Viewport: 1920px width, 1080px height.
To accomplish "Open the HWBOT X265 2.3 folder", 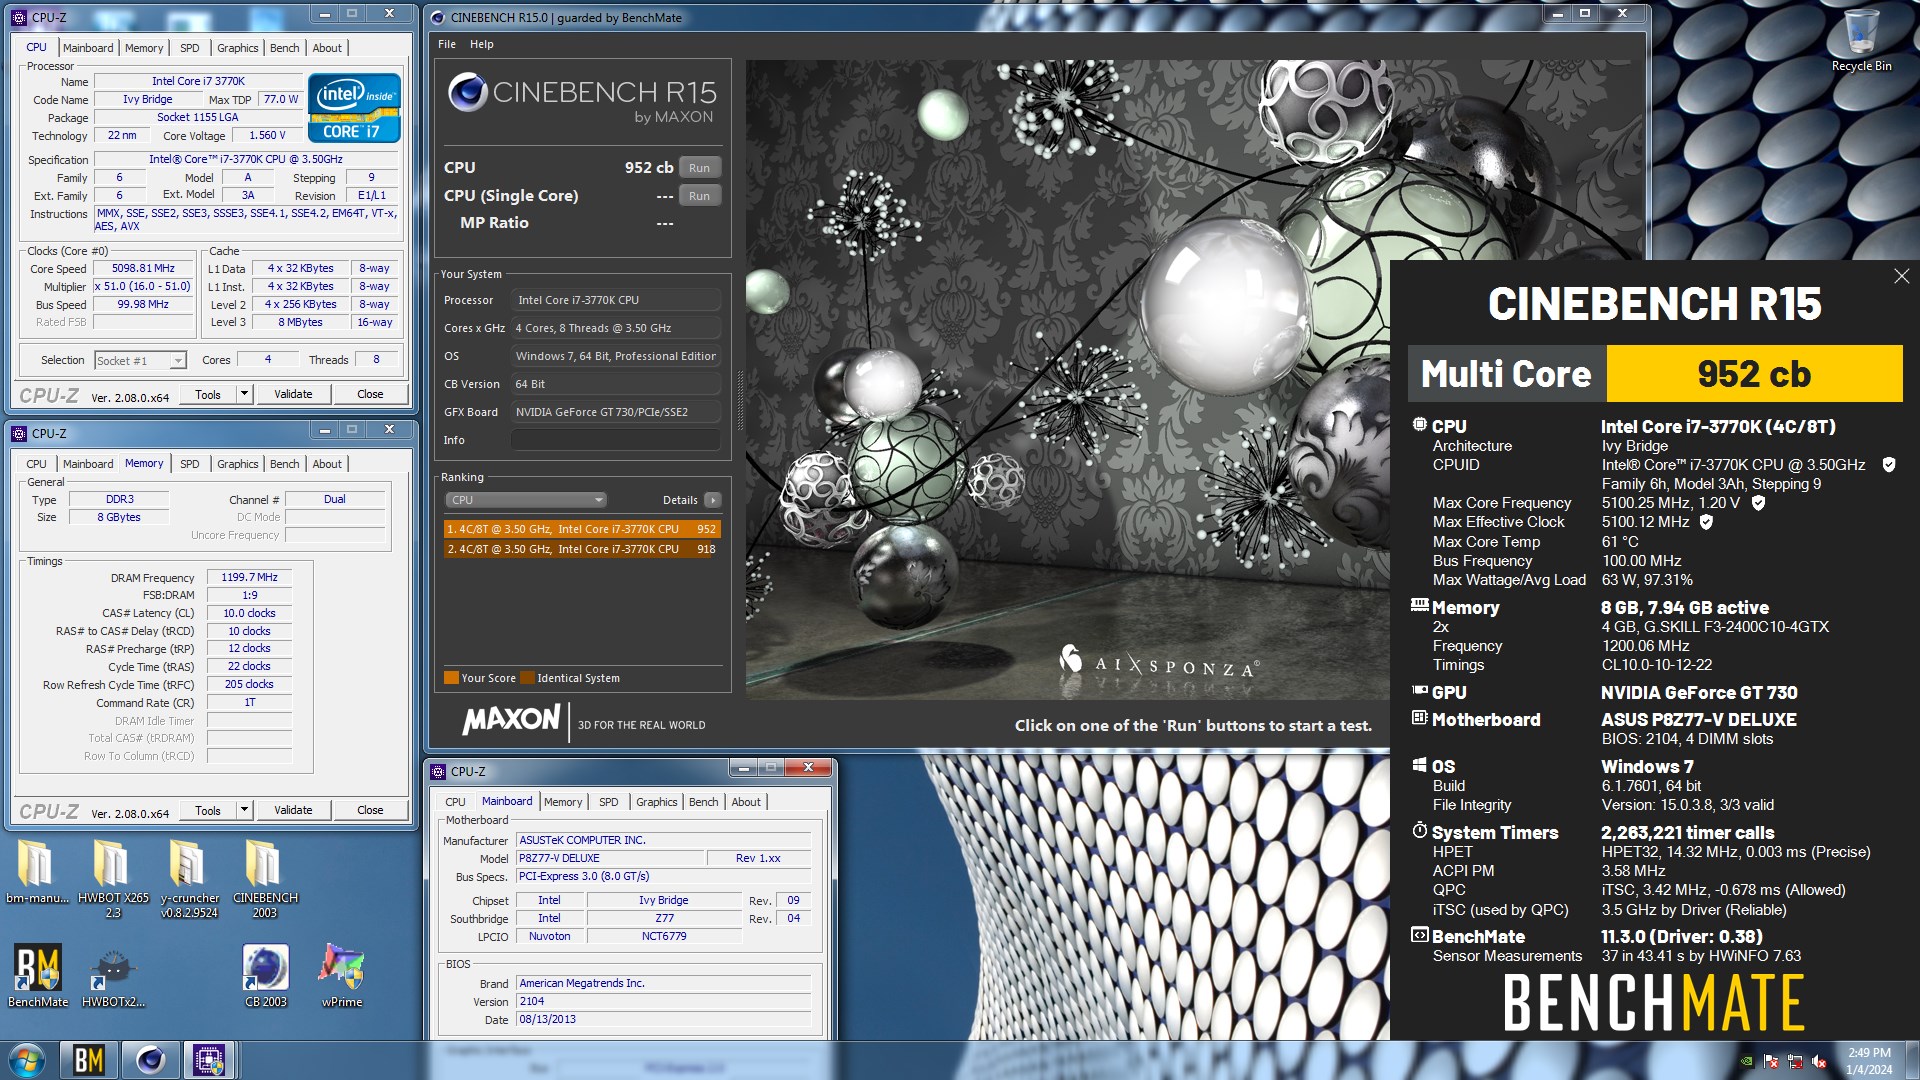I will coord(113,878).
